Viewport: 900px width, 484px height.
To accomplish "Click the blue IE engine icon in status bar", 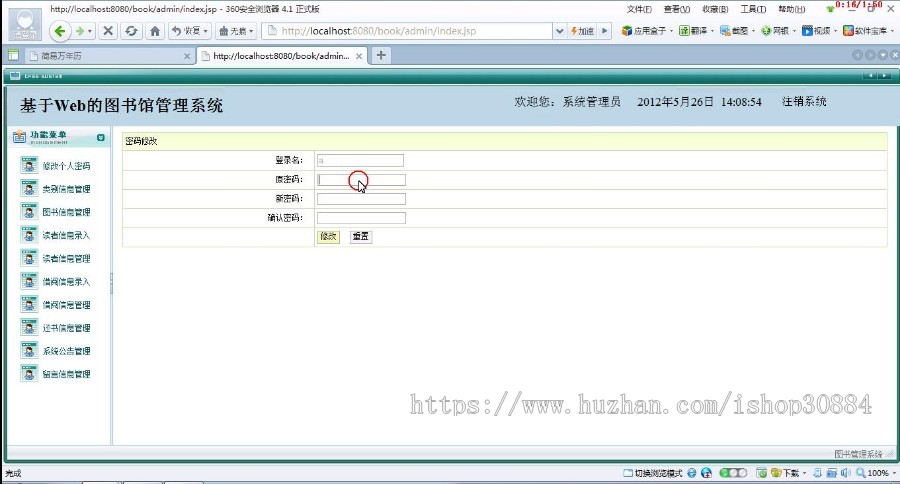I will [692, 473].
